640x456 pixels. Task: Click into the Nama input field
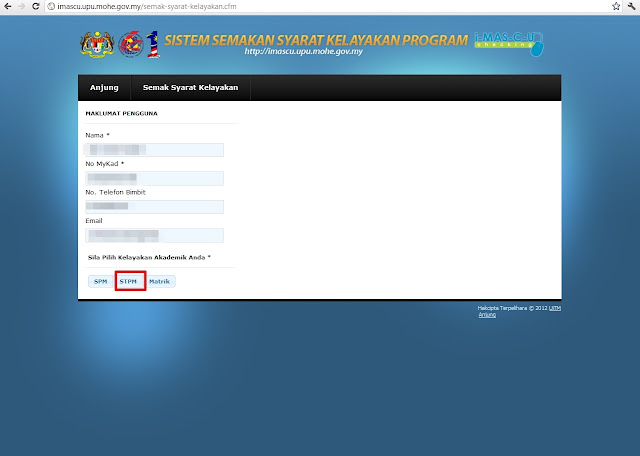tap(154, 150)
